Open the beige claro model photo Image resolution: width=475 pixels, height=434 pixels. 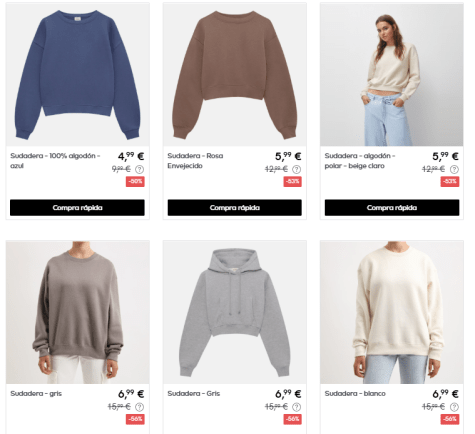pos(392,75)
